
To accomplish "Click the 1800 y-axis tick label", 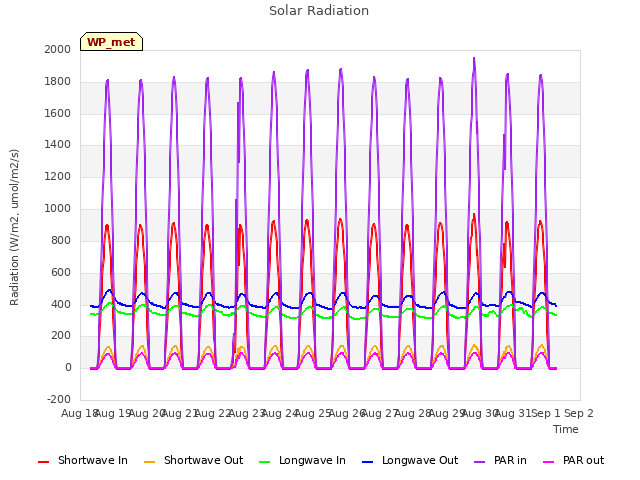I will pyautogui.click(x=58, y=81).
